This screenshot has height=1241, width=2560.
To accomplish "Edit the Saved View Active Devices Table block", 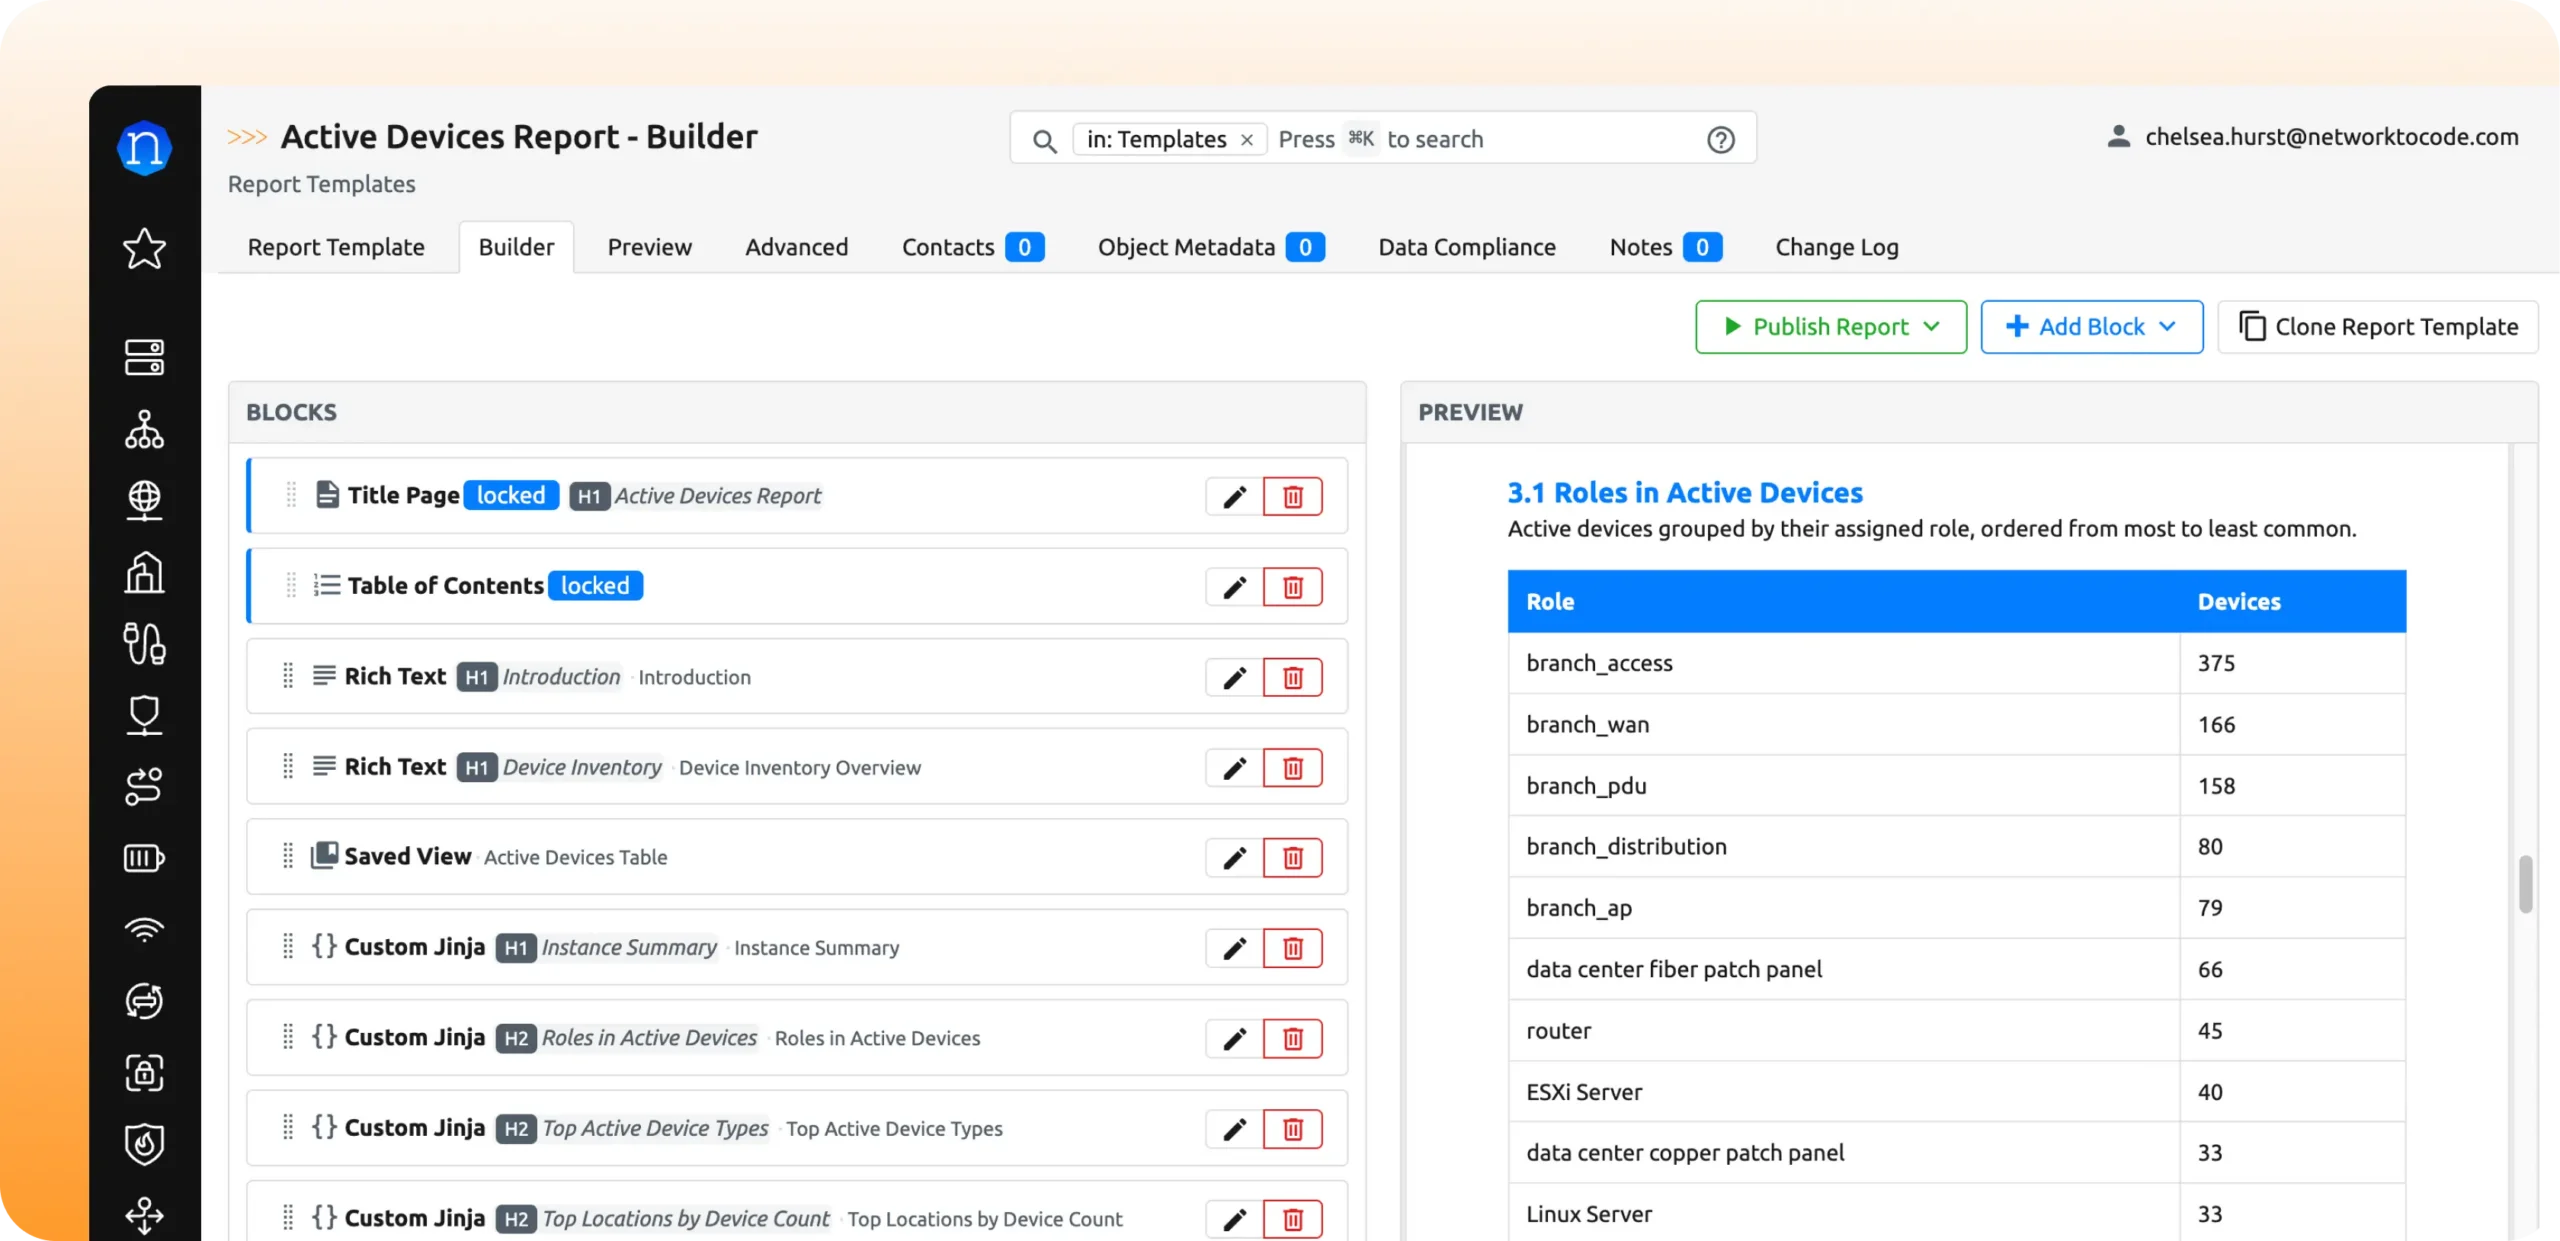I will pyautogui.click(x=1234, y=858).
